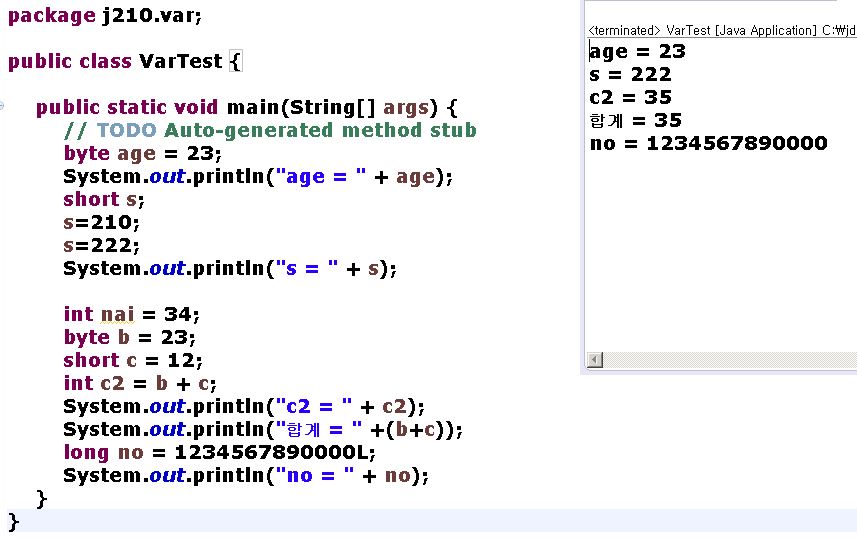Click the final closing brace of the class
The width and height of the screenshot is (857, 541).
coord(14,521)
